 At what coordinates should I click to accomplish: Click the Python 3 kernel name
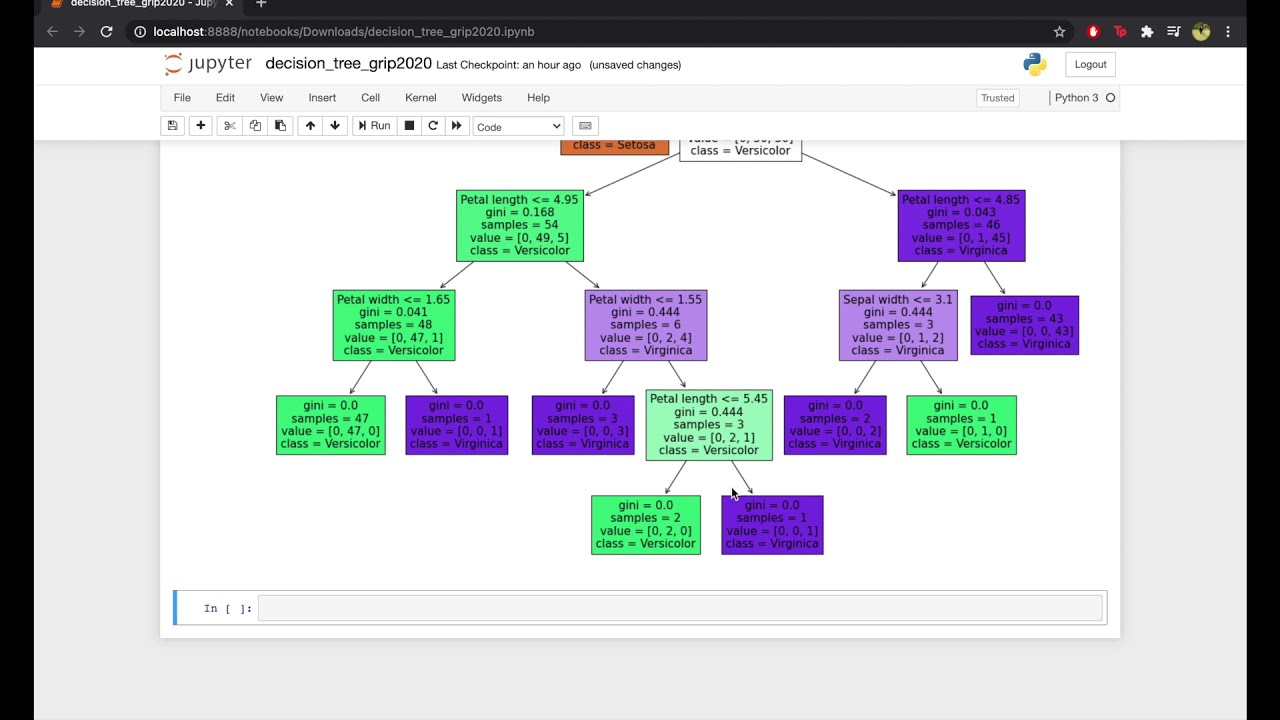[1076, 98]
